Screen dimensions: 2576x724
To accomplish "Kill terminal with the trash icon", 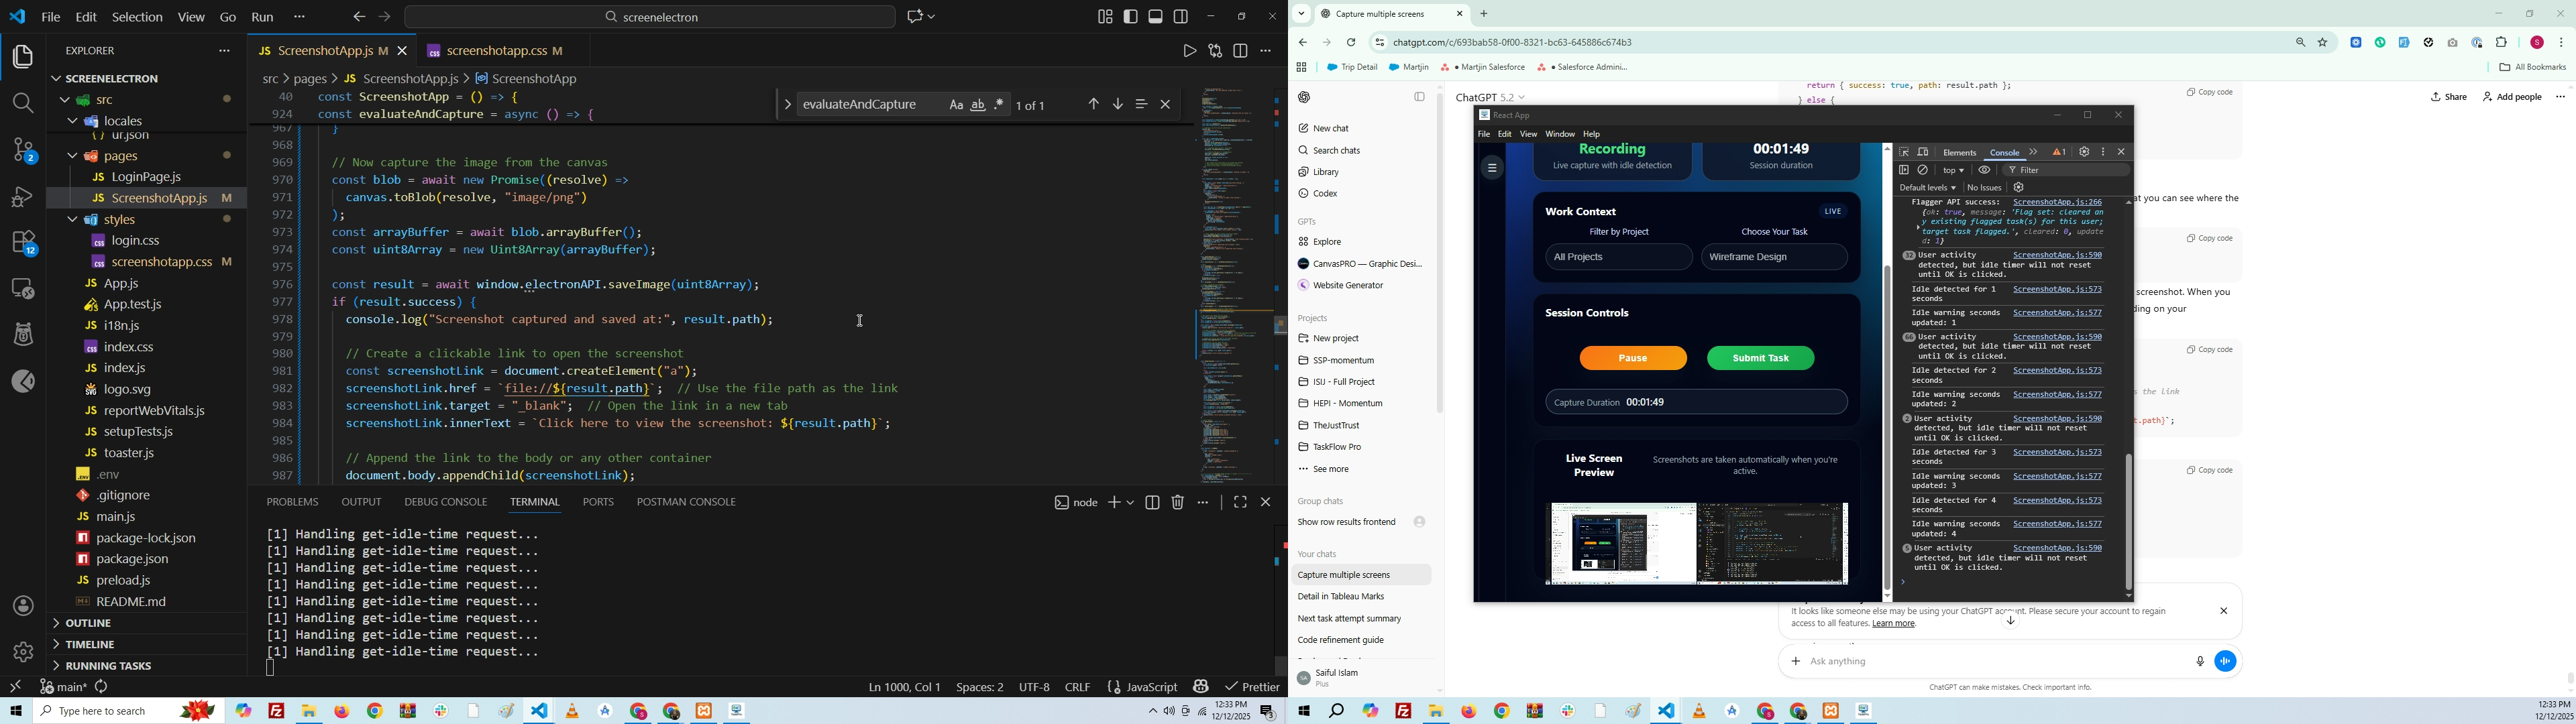I will [x=1178, y=503].
